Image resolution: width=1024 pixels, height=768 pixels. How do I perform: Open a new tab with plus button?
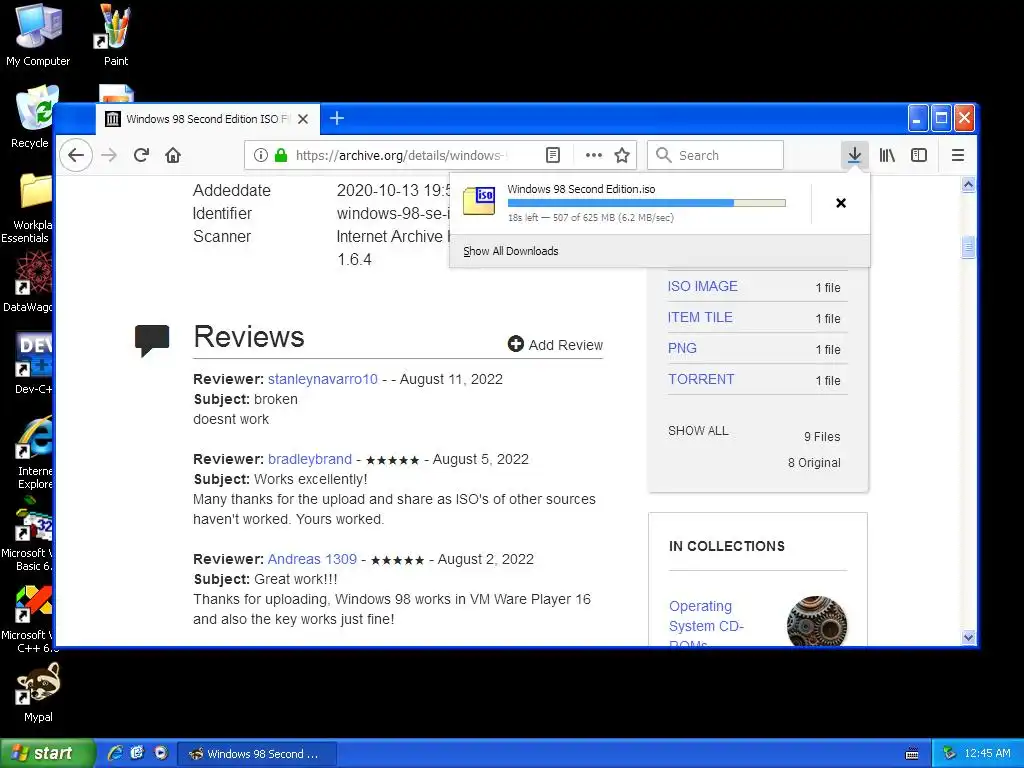(337, 119)
